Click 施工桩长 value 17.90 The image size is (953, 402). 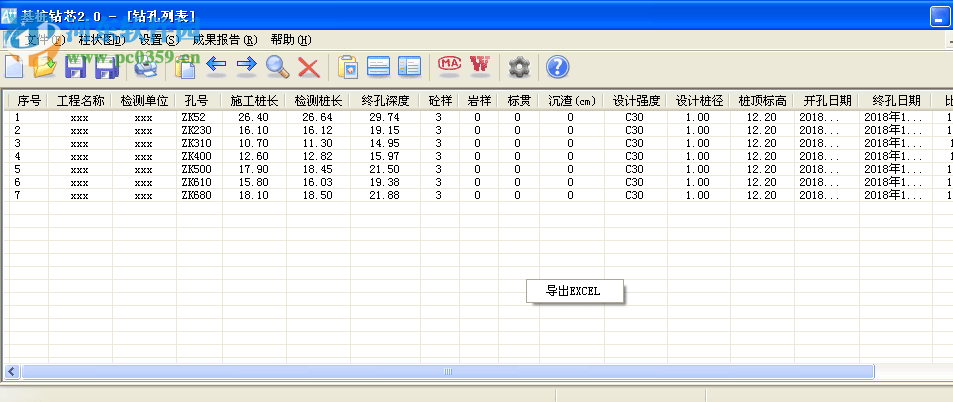pos(254,169)
